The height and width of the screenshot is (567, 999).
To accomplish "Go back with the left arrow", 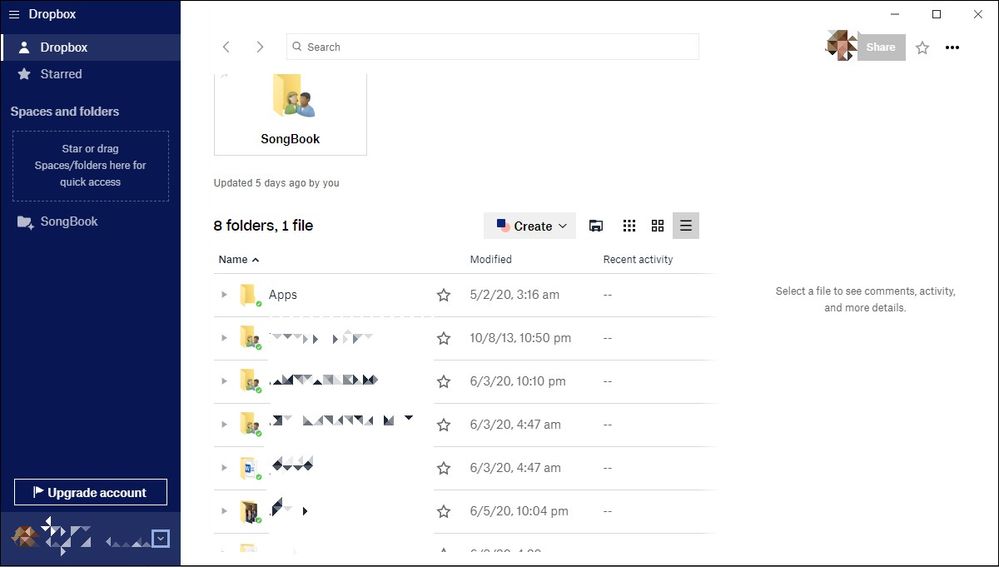I will [226, 47].
